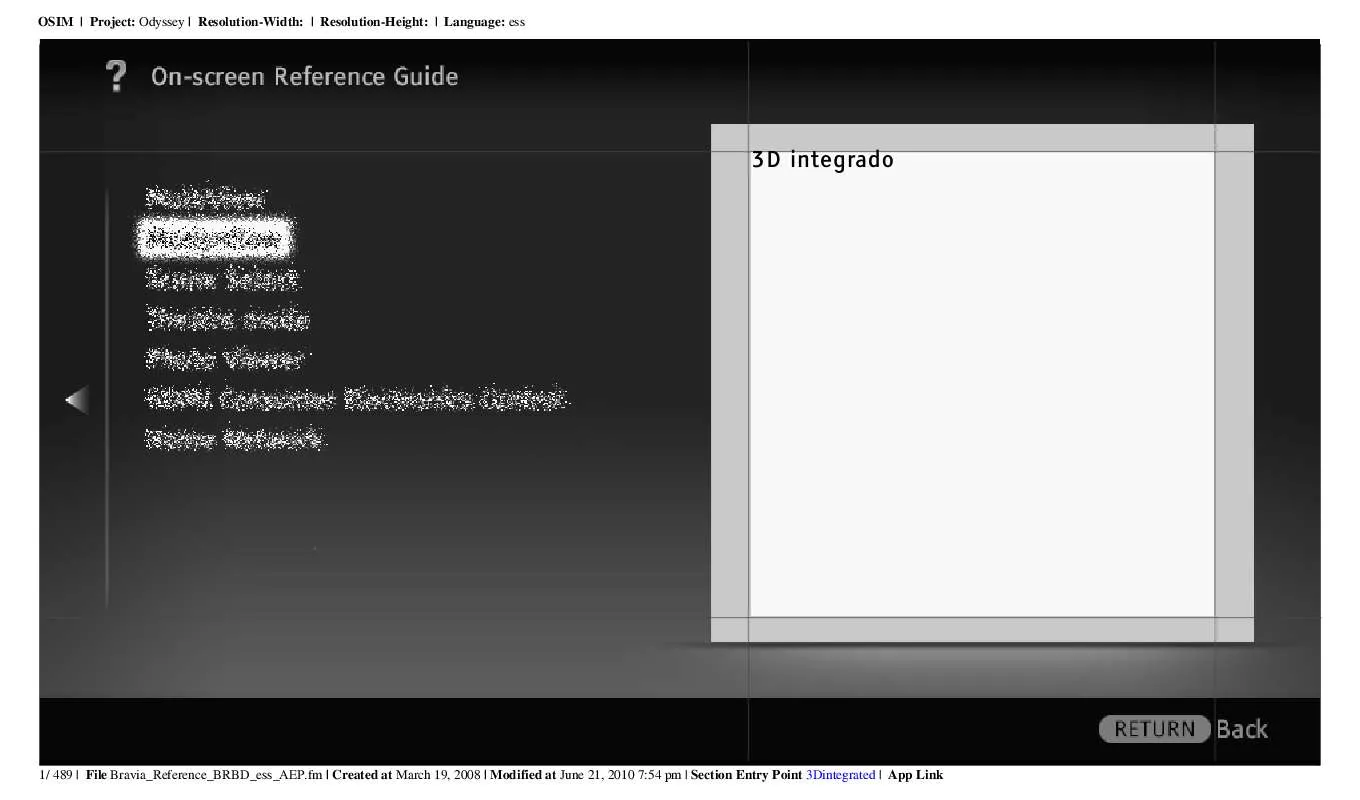Click the 'App Link' footer label
The width and height of the screenshot is (1360, 800).
pyautogui.click(x=915, y=775)
